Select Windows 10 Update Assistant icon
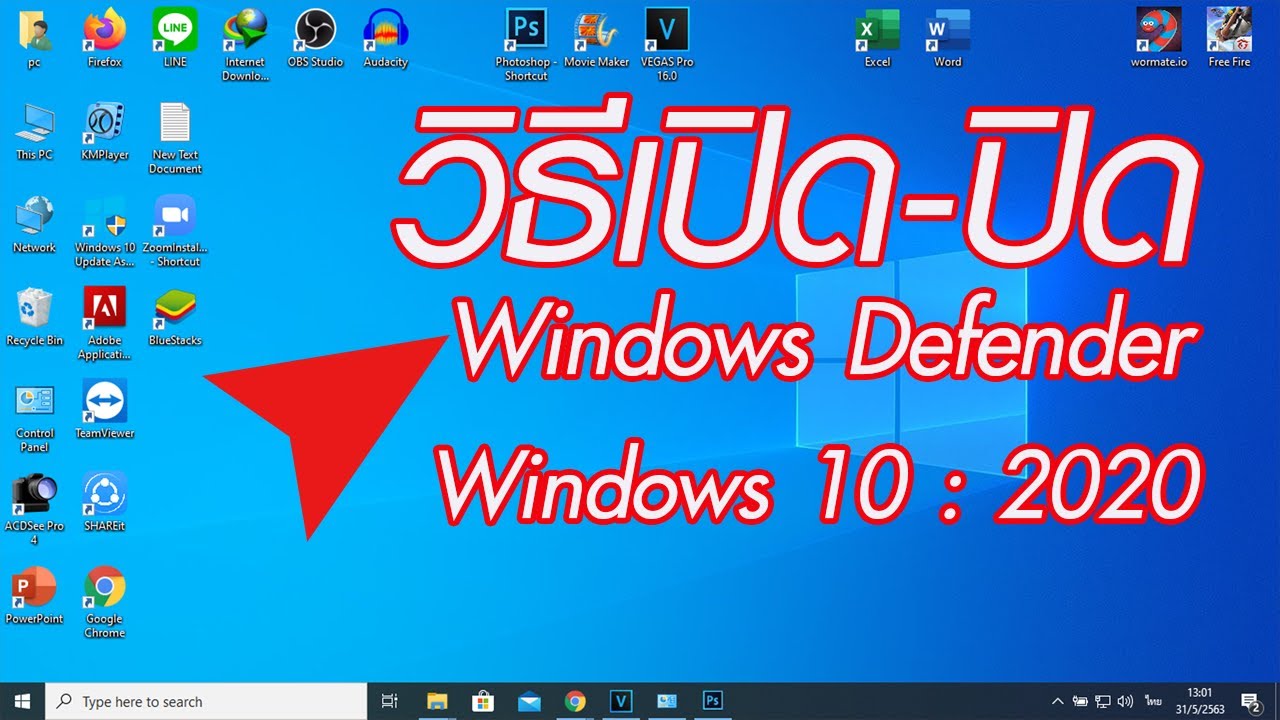Viewport: 1280px width, 720px height. pyautogui.click(x=104, y=231)
